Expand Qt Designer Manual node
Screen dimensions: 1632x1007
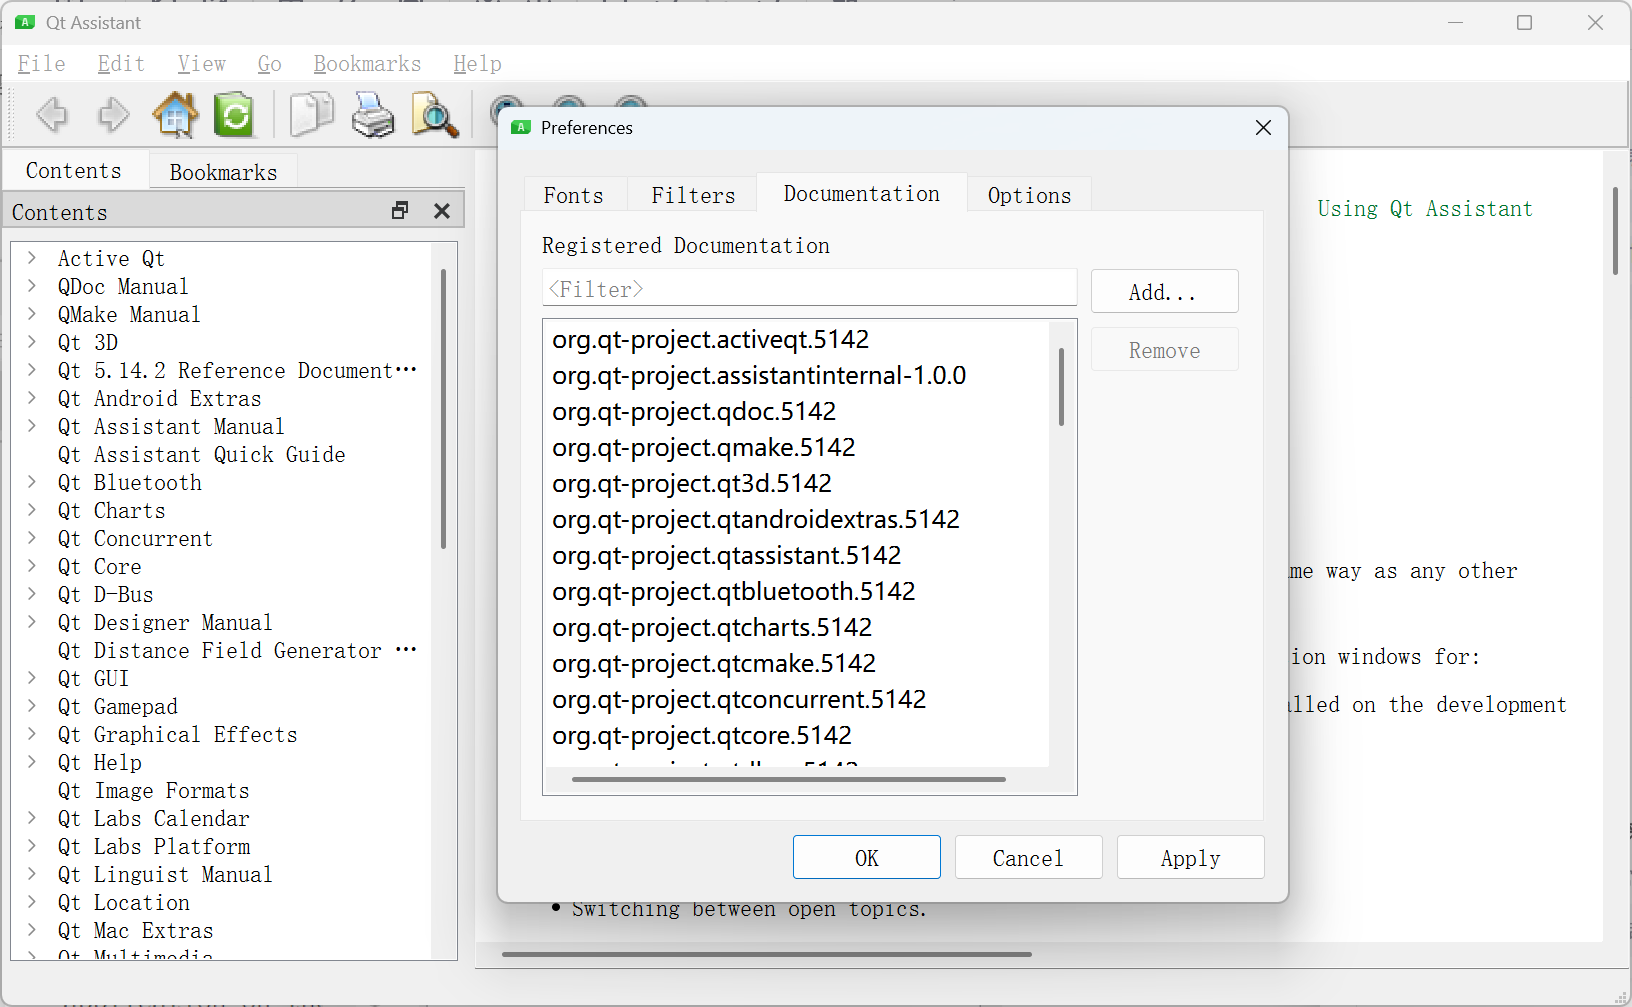click(x=32, y=622)
